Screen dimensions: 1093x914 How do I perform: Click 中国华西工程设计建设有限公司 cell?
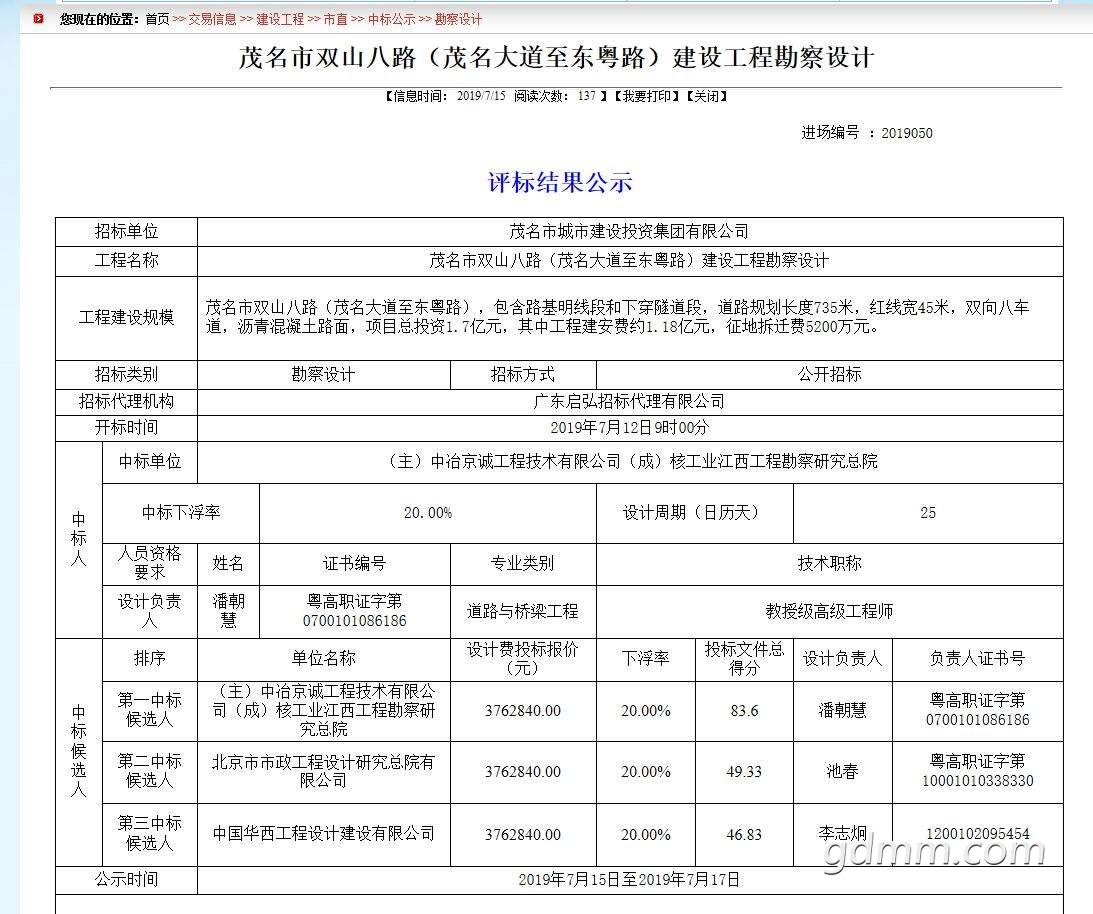[x=323, y=834]
